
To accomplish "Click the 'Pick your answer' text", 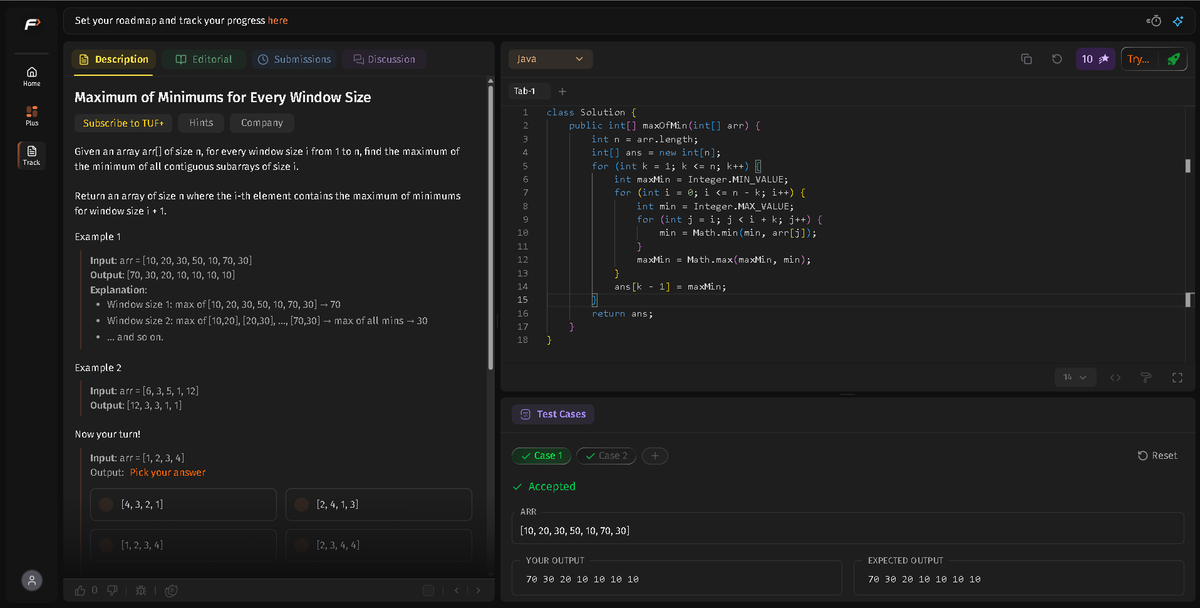I will click(x=168, y=472).
